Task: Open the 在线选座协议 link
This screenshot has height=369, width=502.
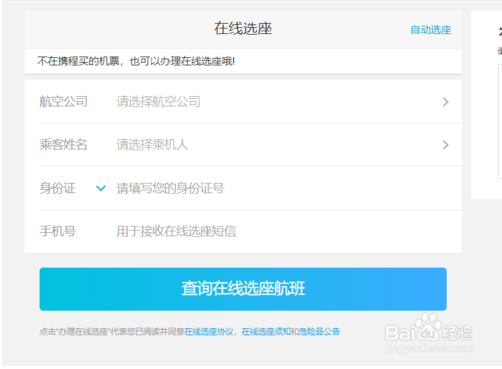Action: [209, 332]
